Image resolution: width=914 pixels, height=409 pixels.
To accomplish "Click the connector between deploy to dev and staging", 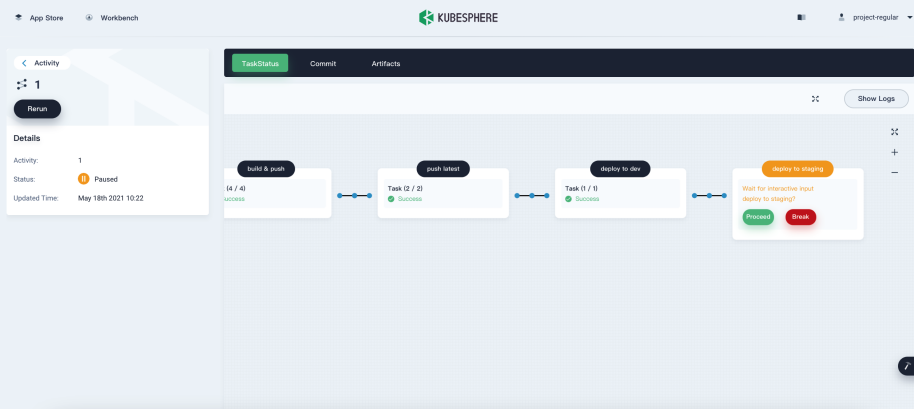I will coord(709,196).
